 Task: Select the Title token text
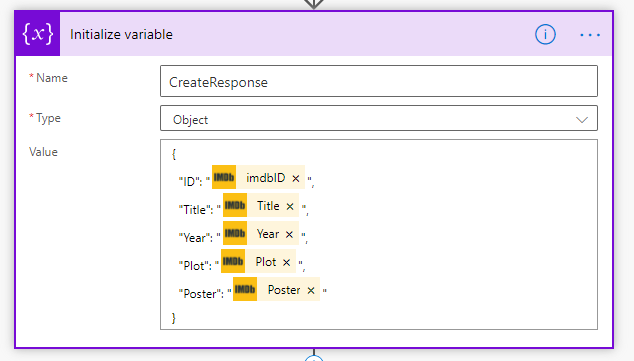[x=268, y=206]
